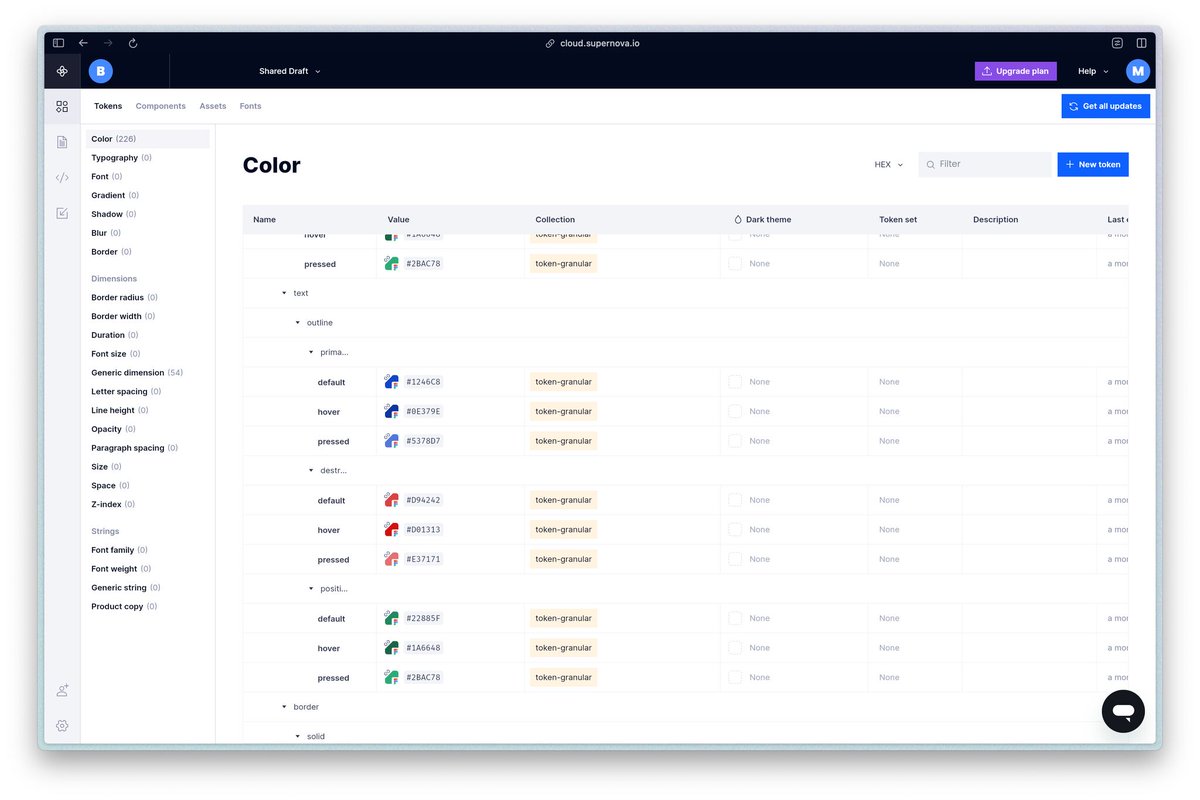This screenshot has height=800, width=1200.
Task: Collapse the outline token group
Action: point(297,323)
